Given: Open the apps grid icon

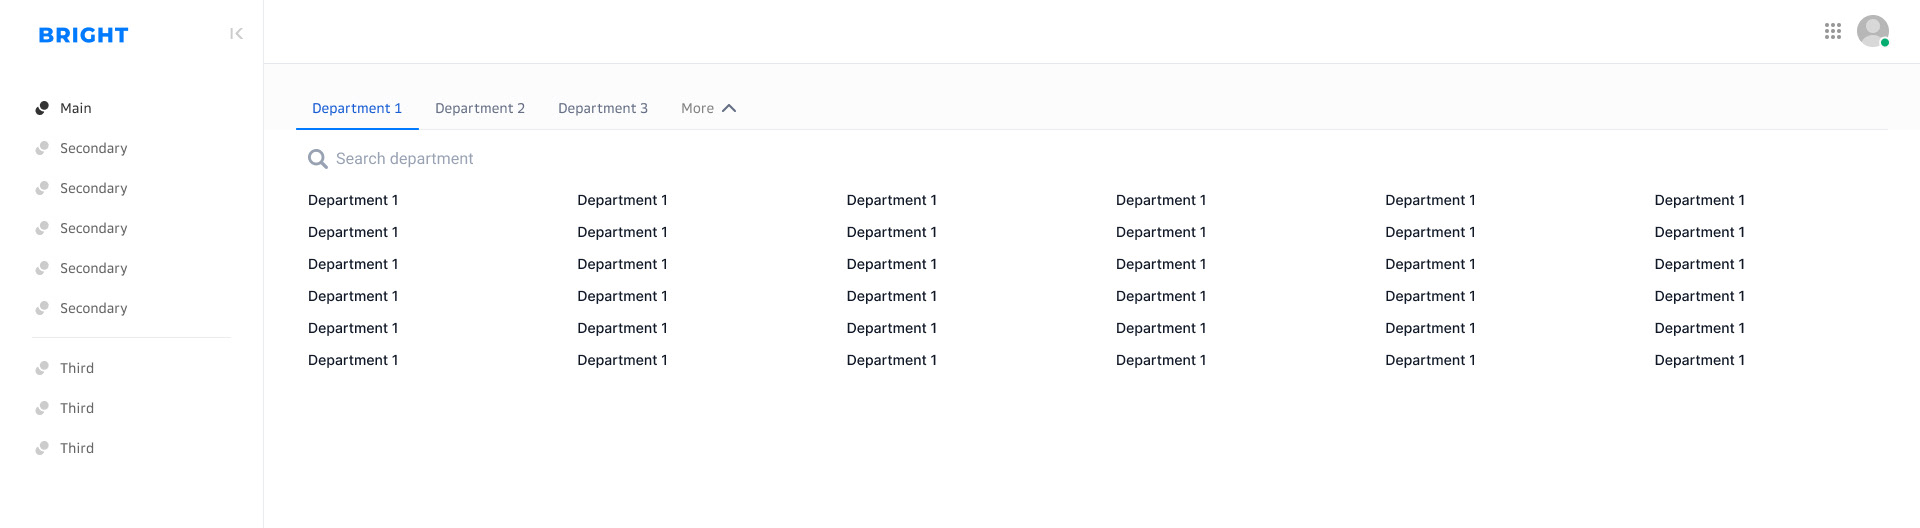Looking at the screenshot, I should tap(1833, 31).
